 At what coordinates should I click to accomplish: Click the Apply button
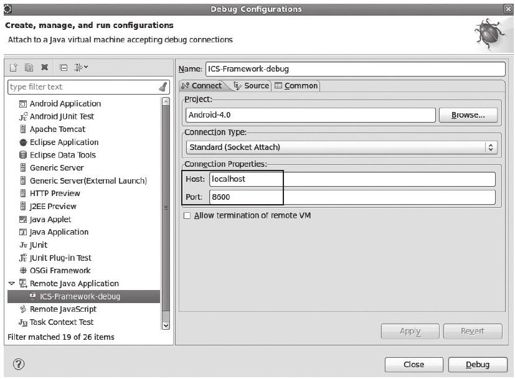[x=410, y=331]
